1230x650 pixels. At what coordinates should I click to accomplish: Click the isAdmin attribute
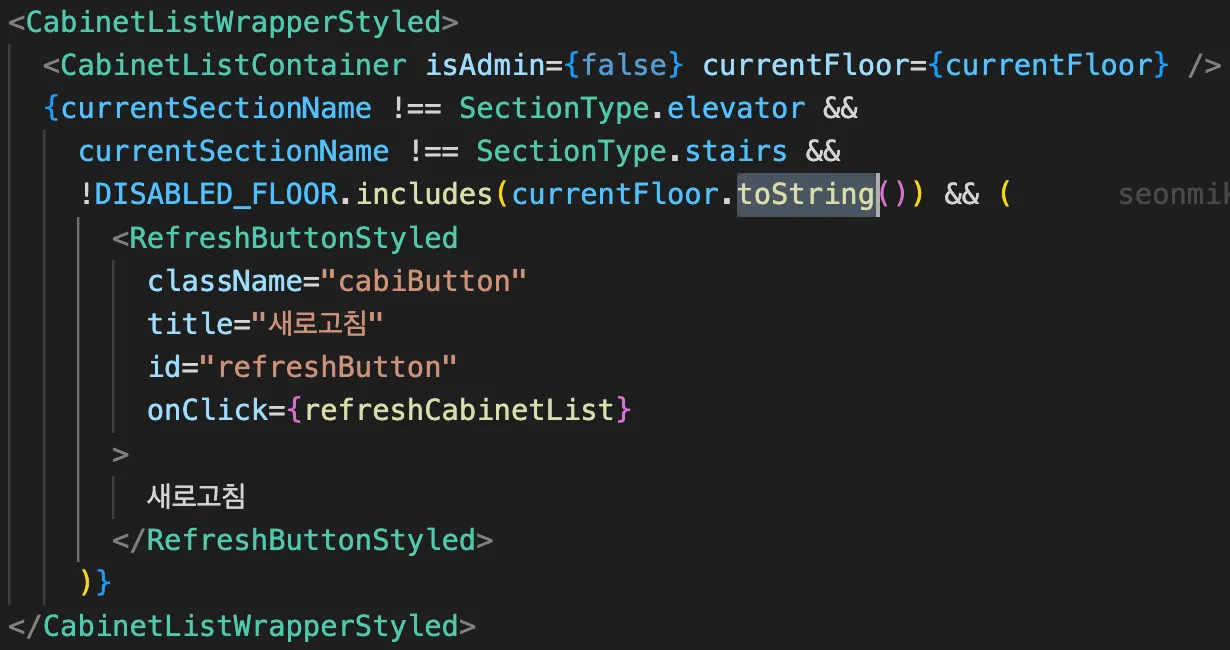click(486, 66)
